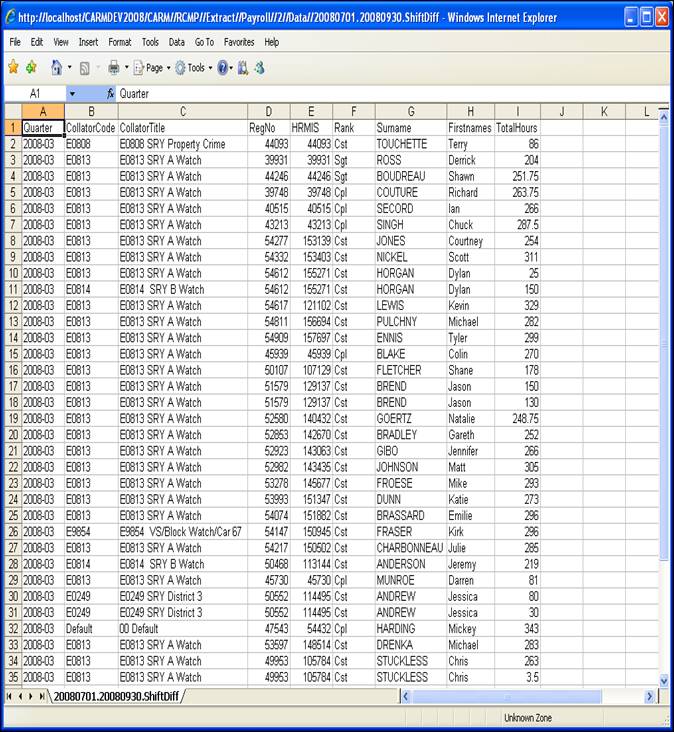Select the 20080701.20080930.ShiftDiff sheet tab
674x732 pixels.
pyautogui.click(x=116, y=695)
